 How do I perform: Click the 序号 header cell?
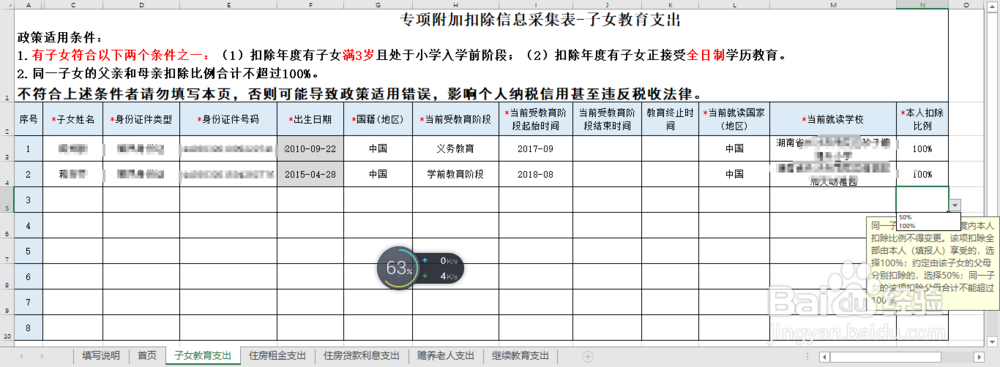click(29, 119)
